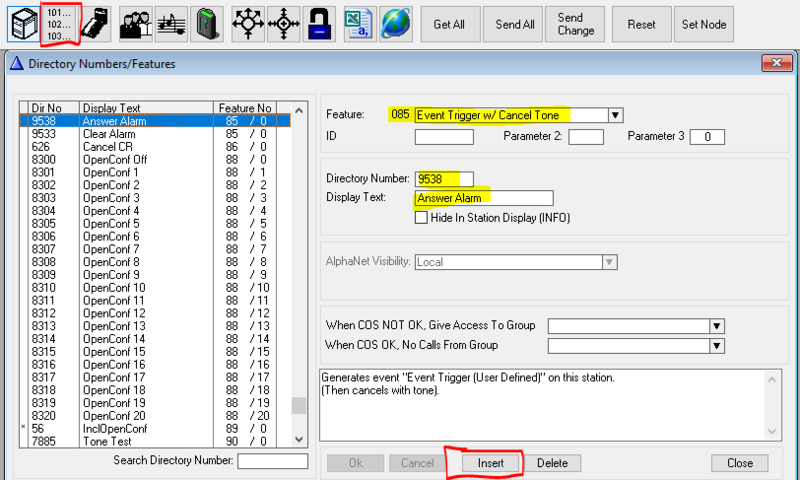Click the Set Node button
800x480 pixels.
(704, 24)
